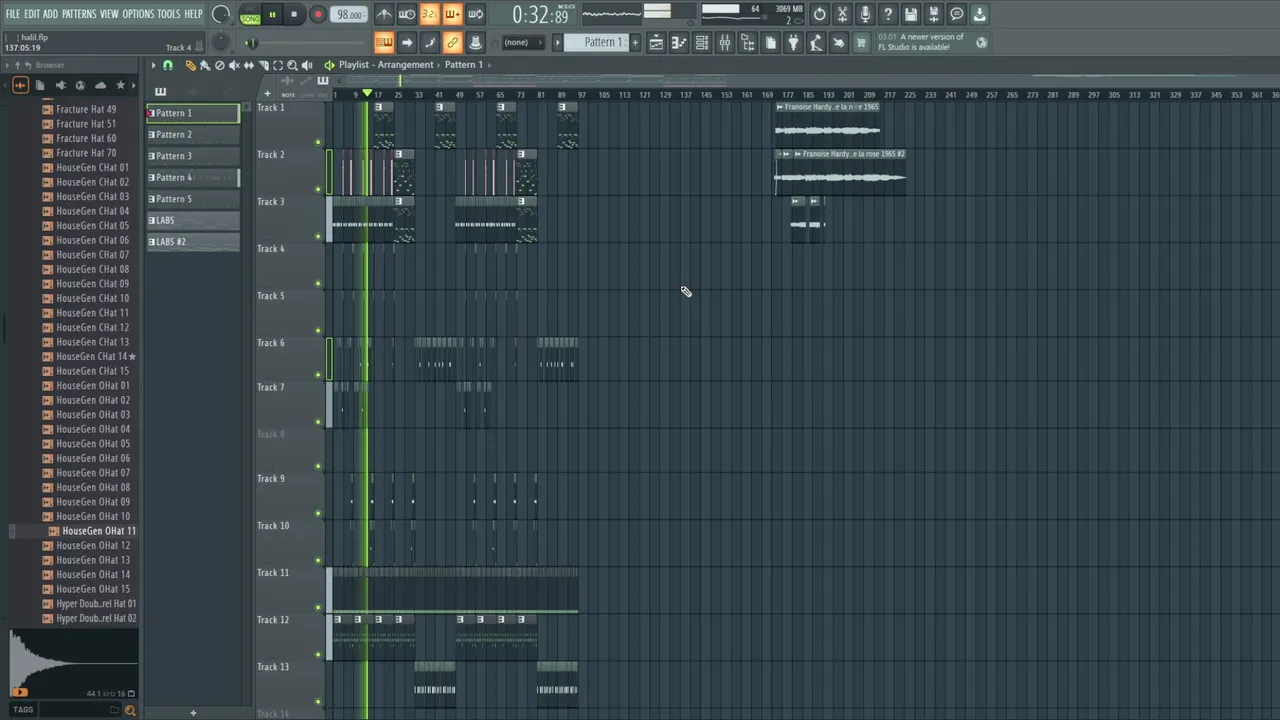Stop playback with the stop button
The height and width of the screenshot is (720, 1280).
point(294,14)
